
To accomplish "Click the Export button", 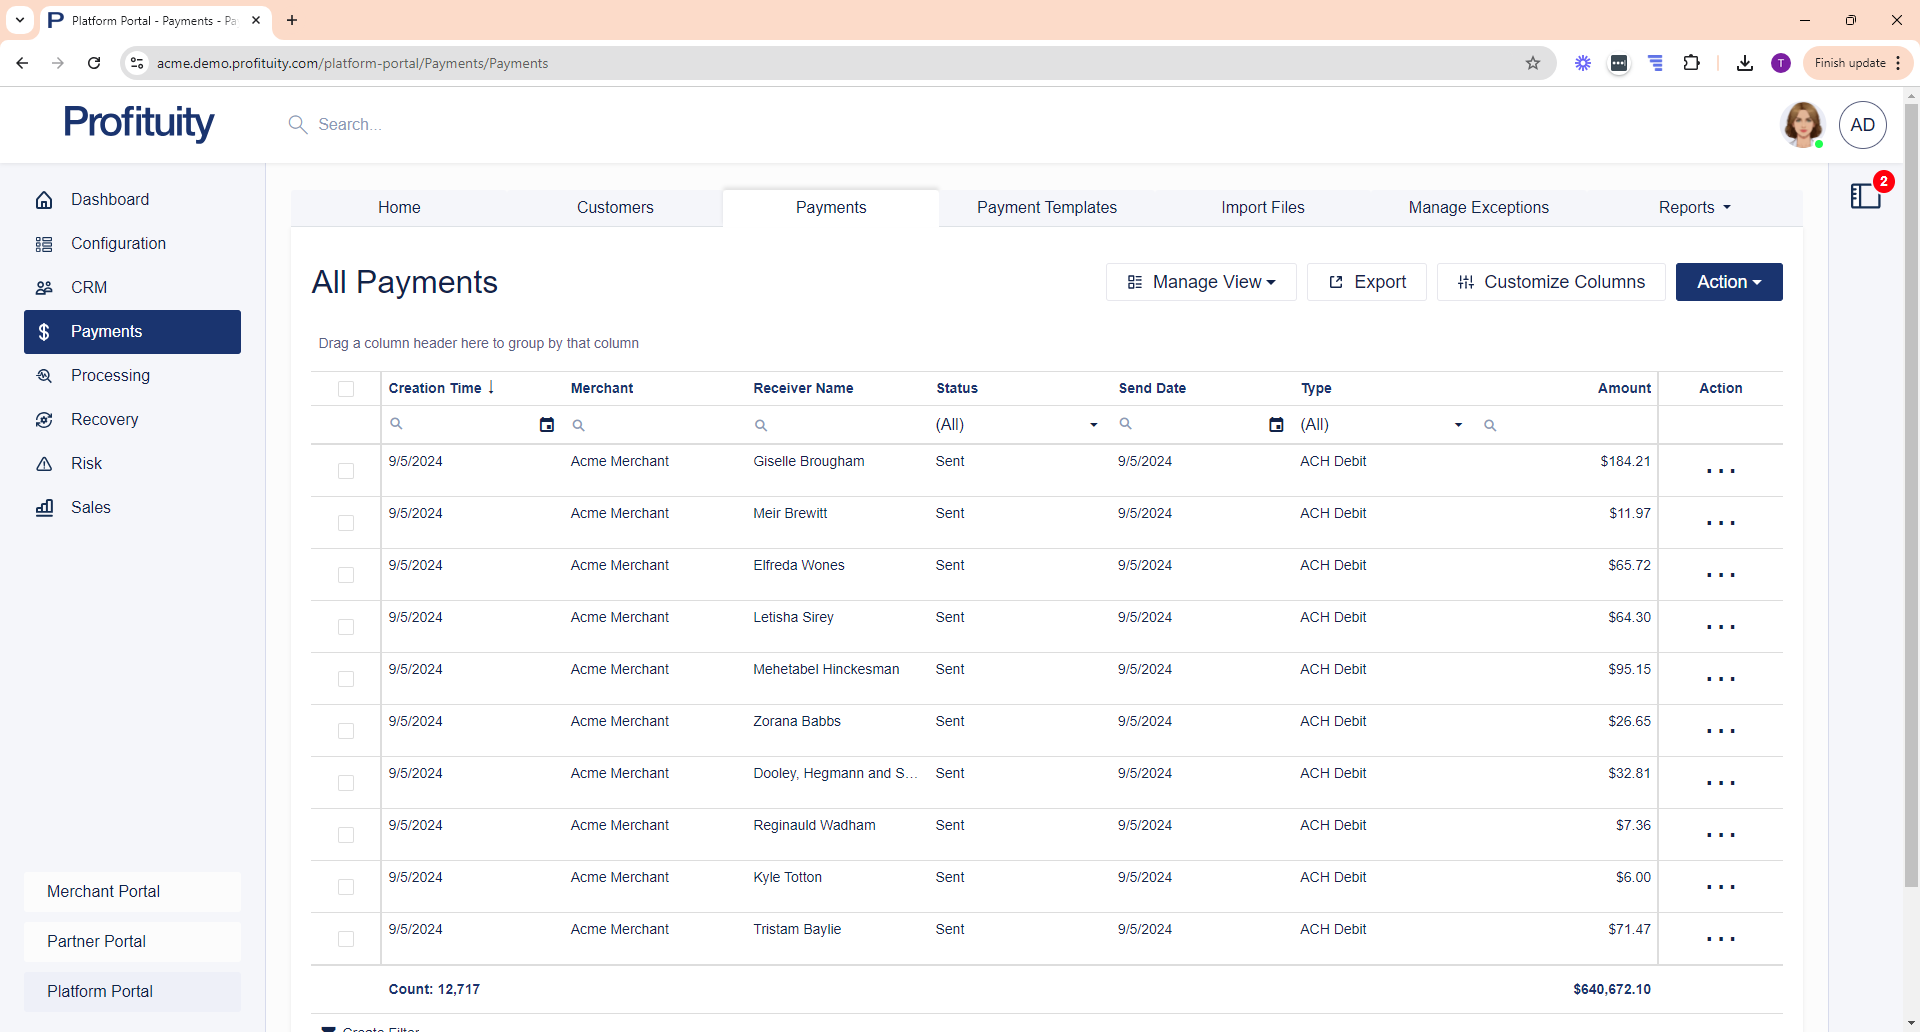I will (x=1366, y=282).
